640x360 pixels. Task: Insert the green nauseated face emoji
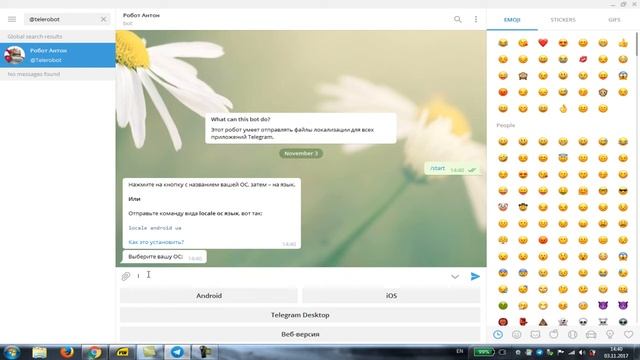pos(503,306)
